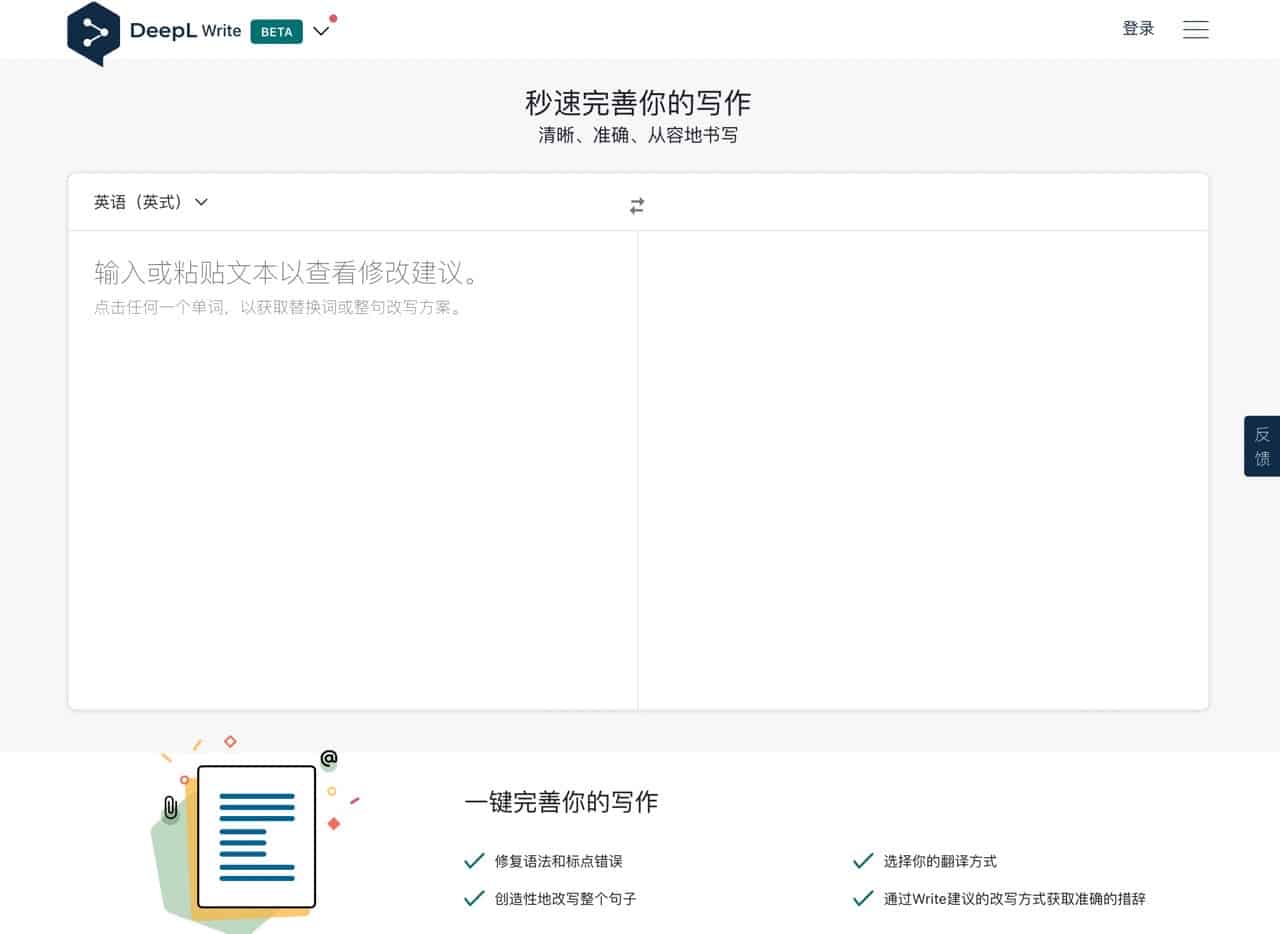Click the checkmark beside 修复语法和标点错误

point(473,860)
